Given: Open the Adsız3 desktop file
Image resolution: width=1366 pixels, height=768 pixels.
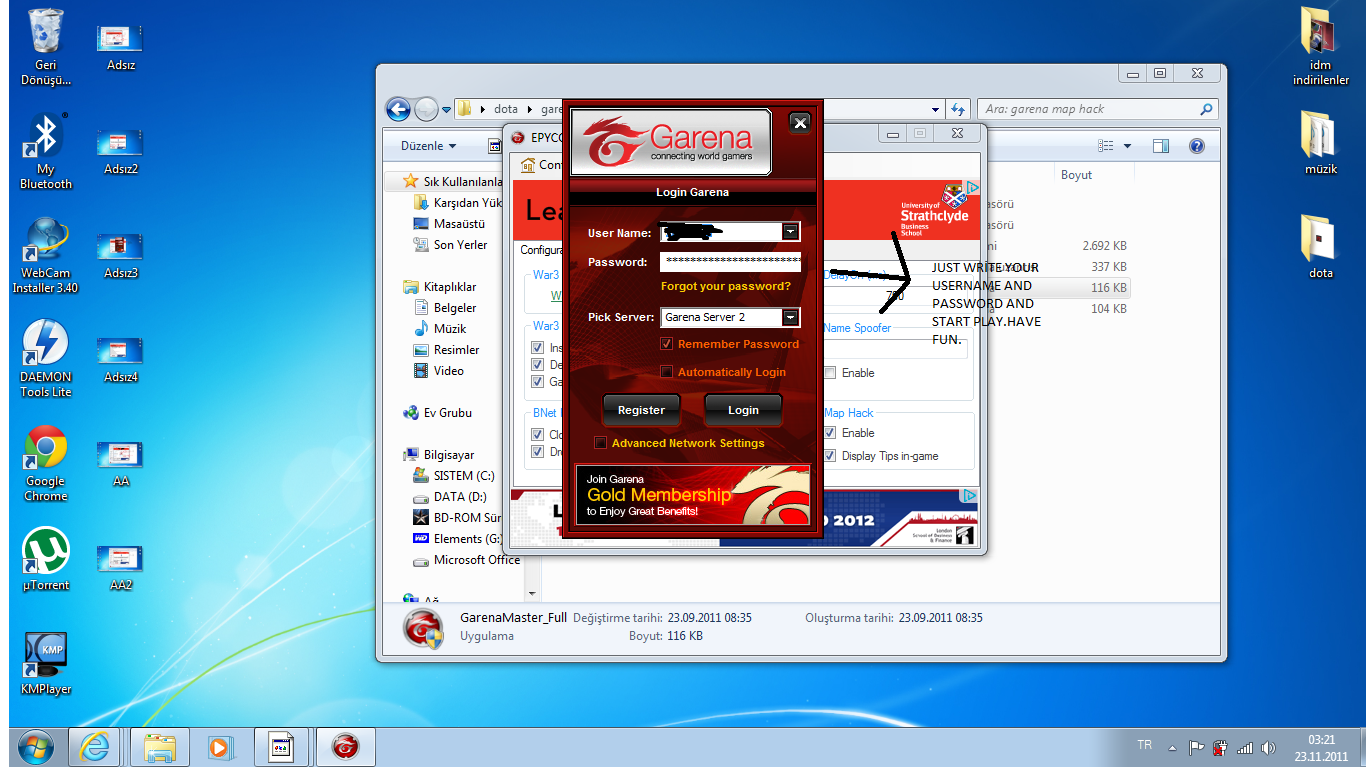Looking at the screenshot, I should 120,255.
